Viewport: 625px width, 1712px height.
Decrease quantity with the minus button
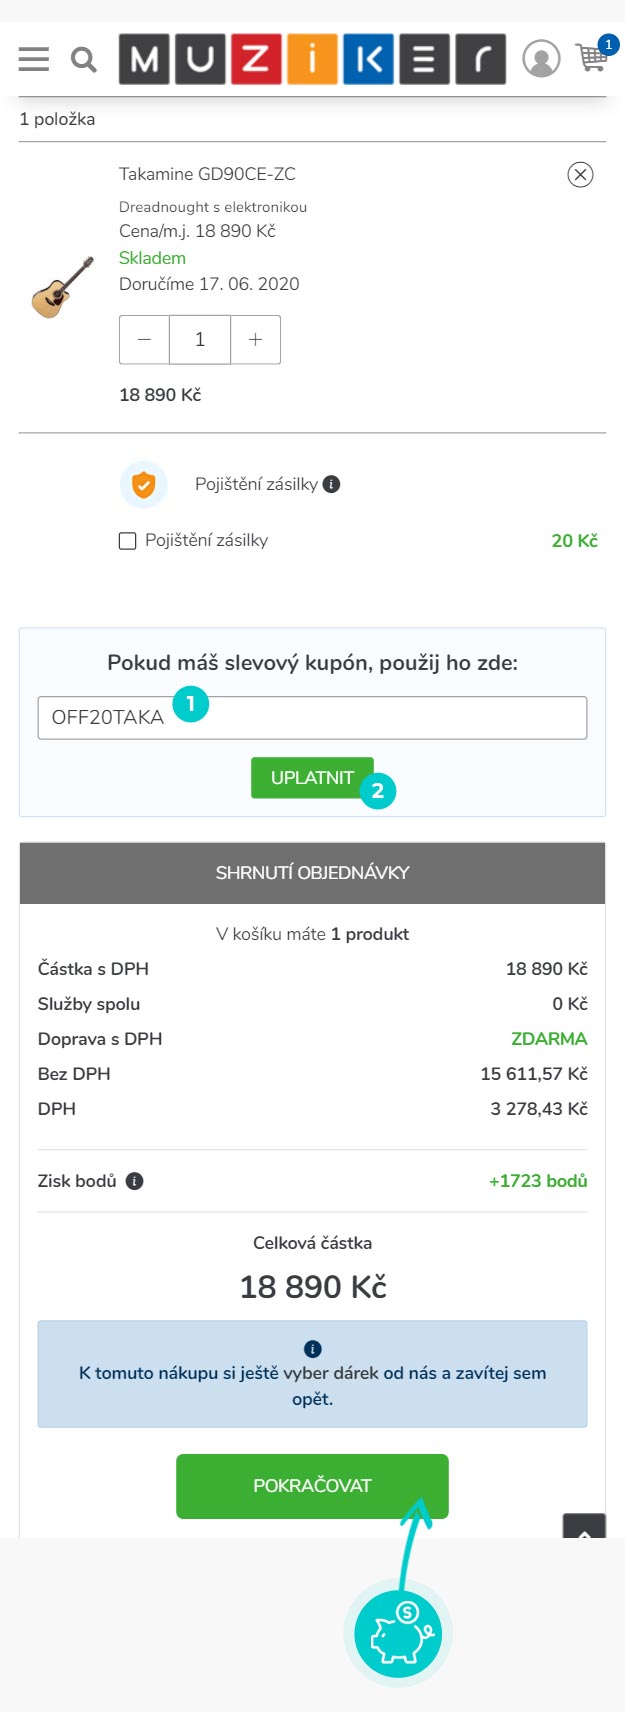coord(145,340)
